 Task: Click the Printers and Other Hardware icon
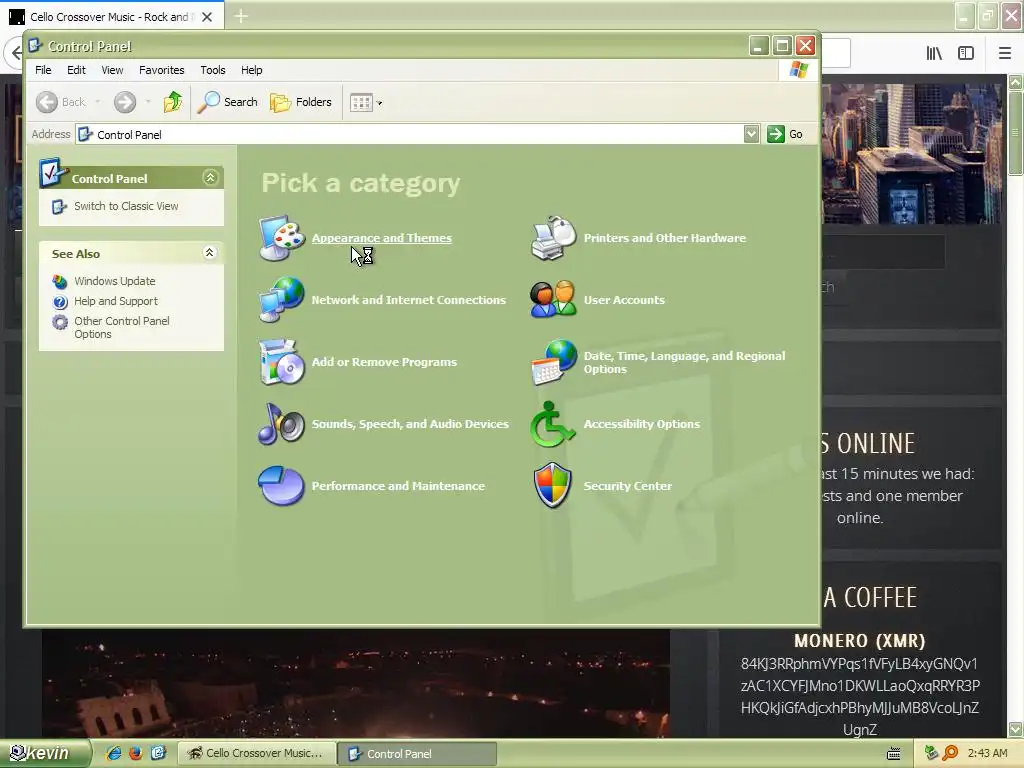click(553, 238)
